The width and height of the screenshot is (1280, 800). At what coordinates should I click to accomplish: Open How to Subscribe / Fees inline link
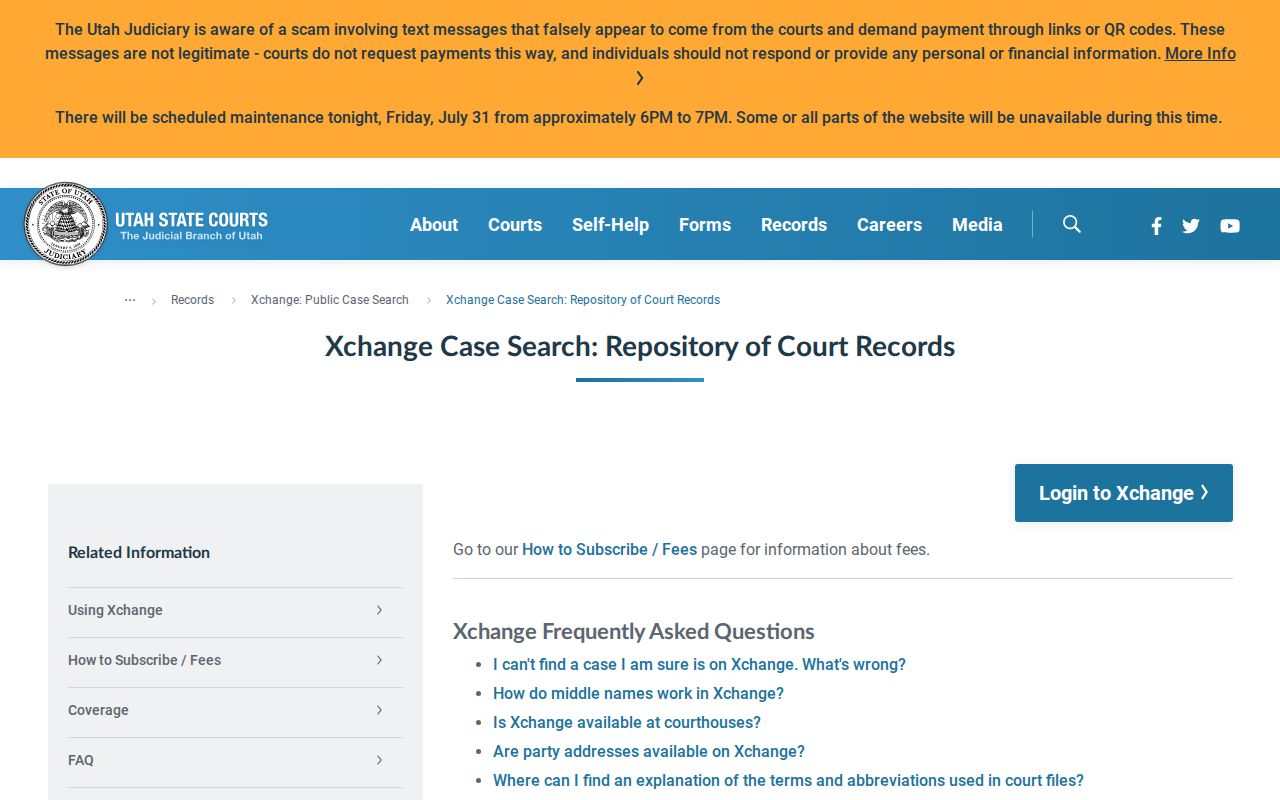(x=609, y=549)
